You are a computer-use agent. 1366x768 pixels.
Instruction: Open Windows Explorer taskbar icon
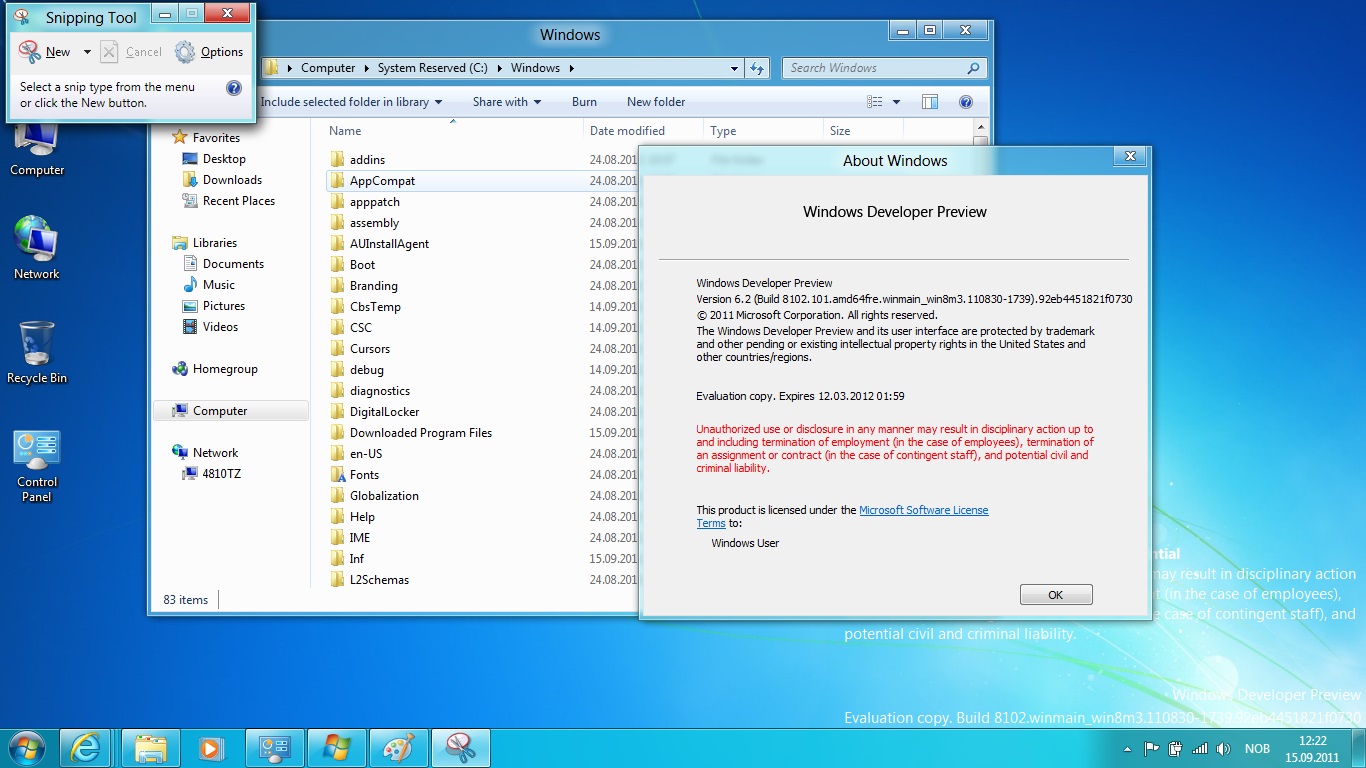pyautogui.click(x=151, y=748)
